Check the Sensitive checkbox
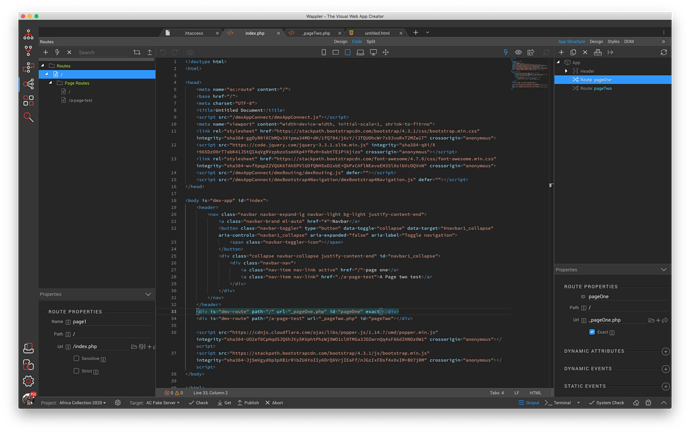The width and height of the screenshot is (690, 433). pyautogui.click(x=77, y=358)
